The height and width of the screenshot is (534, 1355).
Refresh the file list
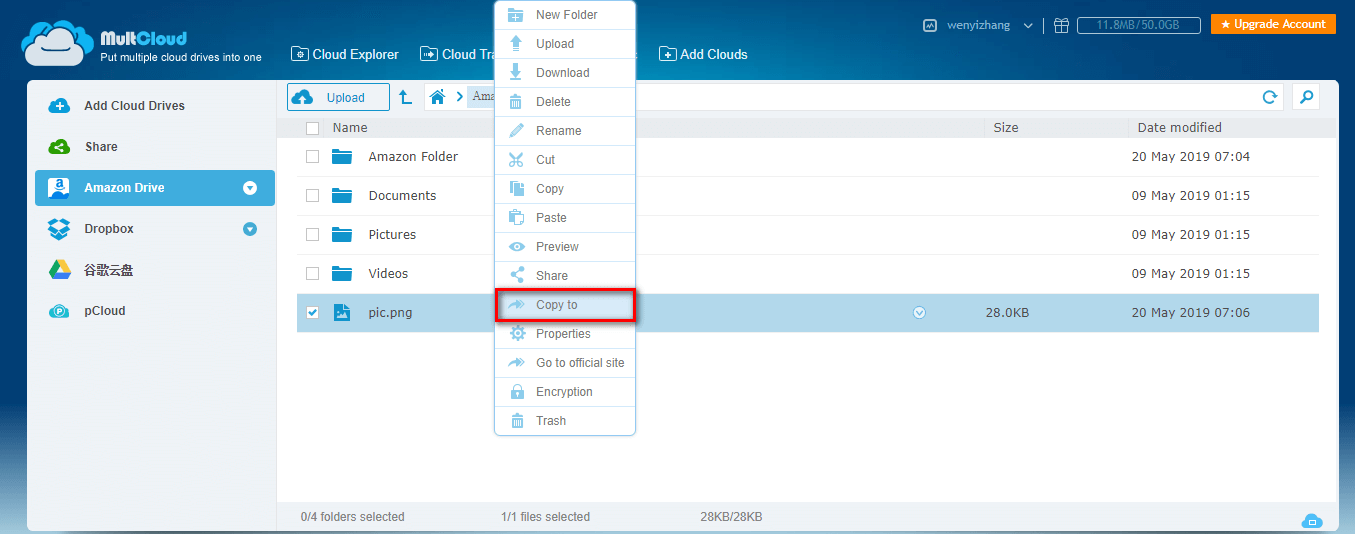[1270, 97]
